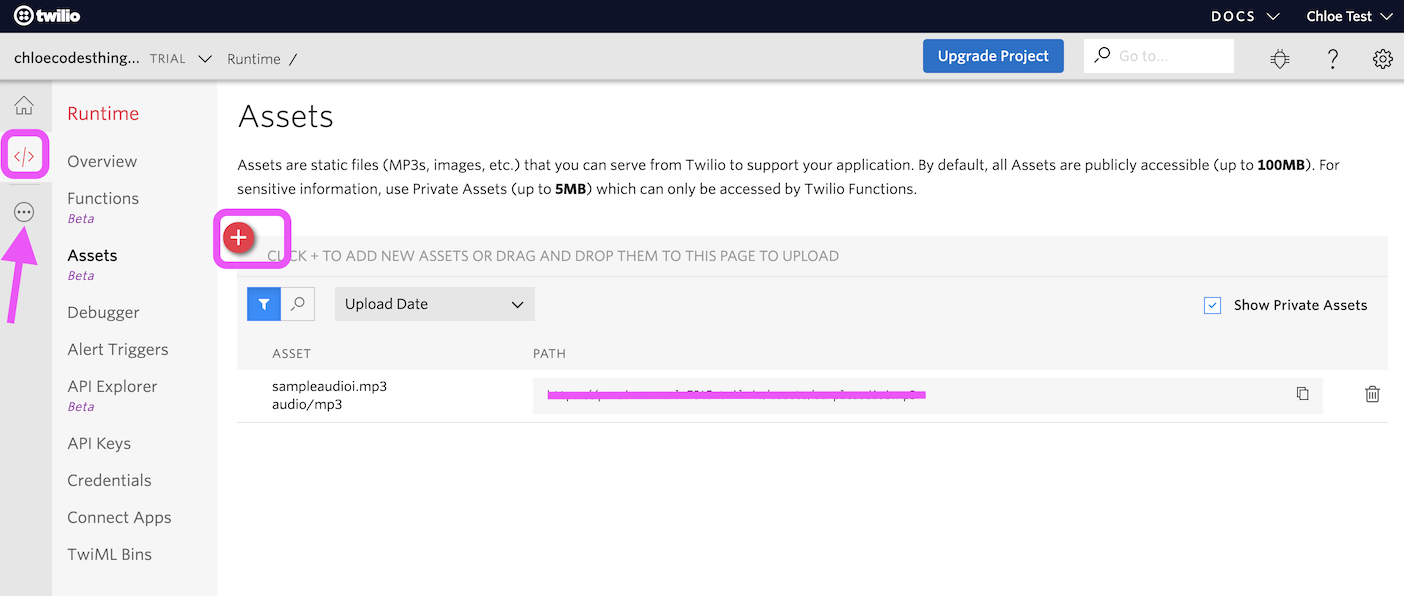Image resolution: width=1404 pixels, height=596 pixels.
Task: Copy the sampleaudioi.mp3 asset path
Action: 1302,394
